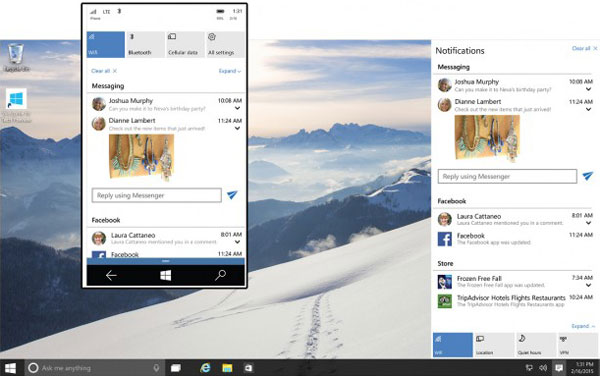Screen dimensions: 600x376
Task: Toggle Bluetooth tile on the phone
Action: 145,44
